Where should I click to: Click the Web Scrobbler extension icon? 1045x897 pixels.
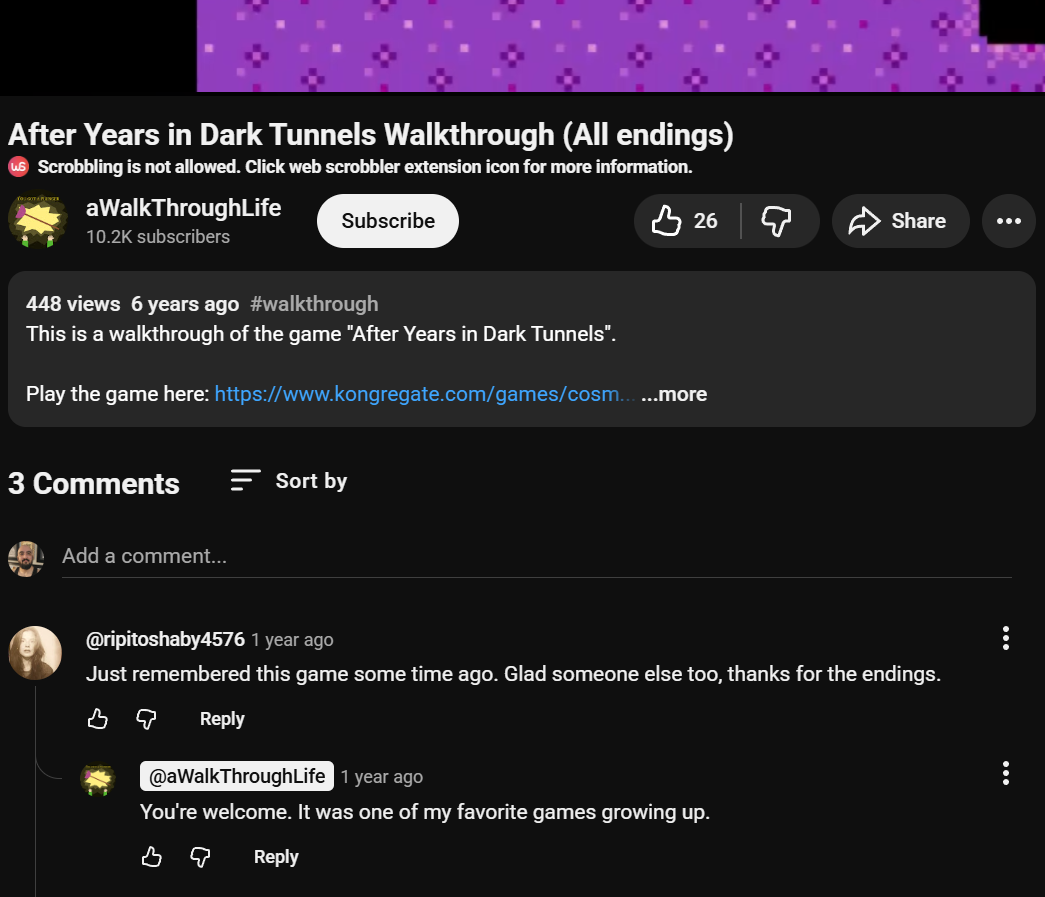coord(19,166)
